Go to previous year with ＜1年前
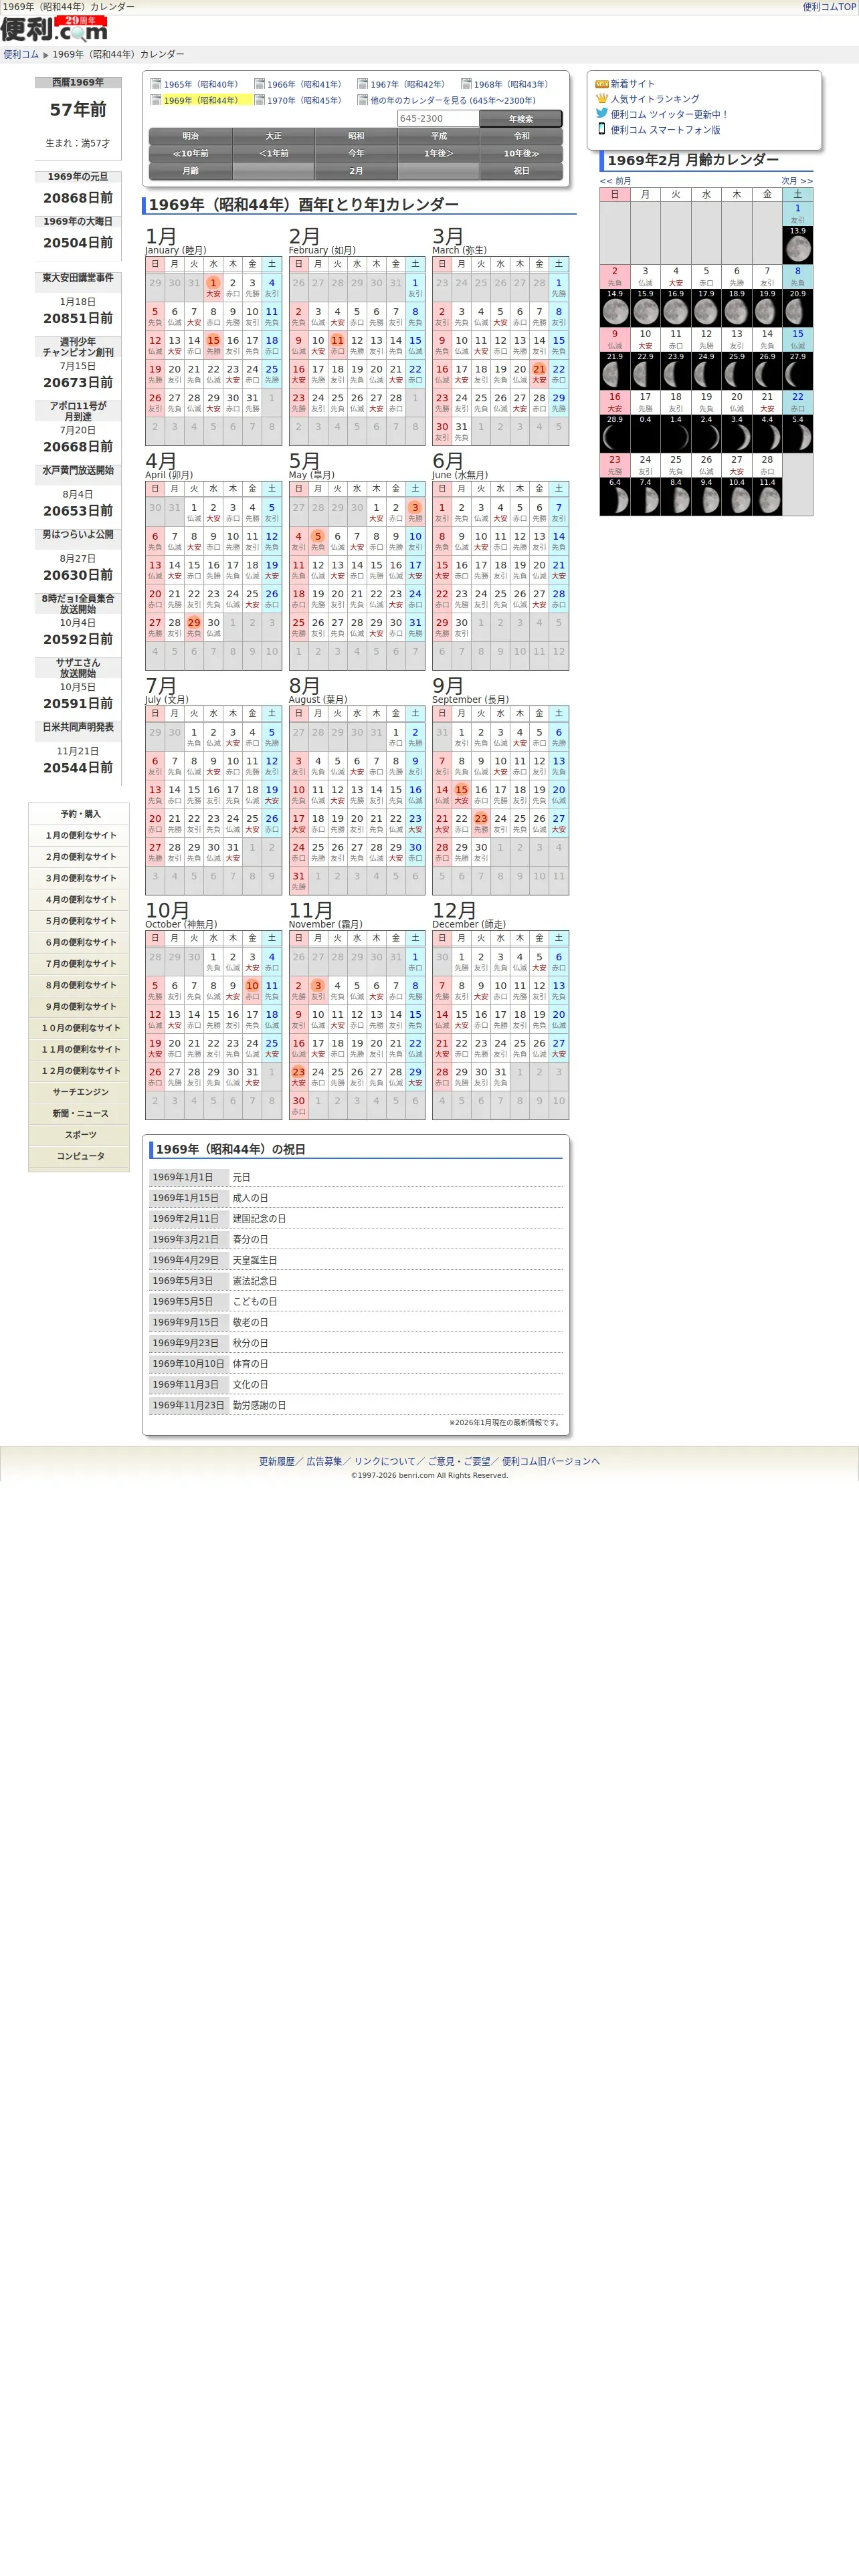The image size is (859, 2576). coord(273,154)
